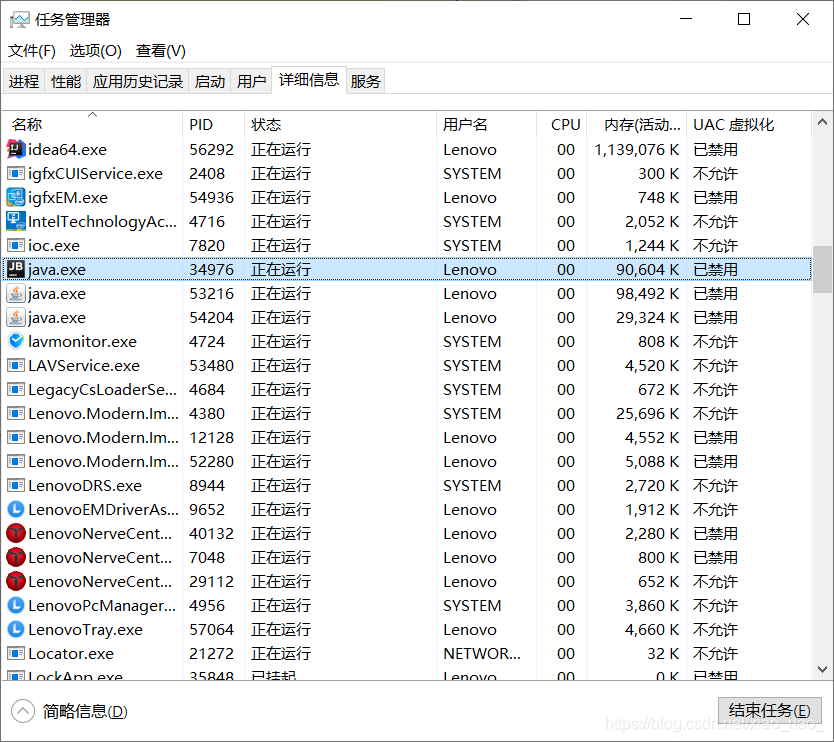Click memory value 1,139,076 K
The width and height of the screenshot is (834, 742).
(637, 149)
